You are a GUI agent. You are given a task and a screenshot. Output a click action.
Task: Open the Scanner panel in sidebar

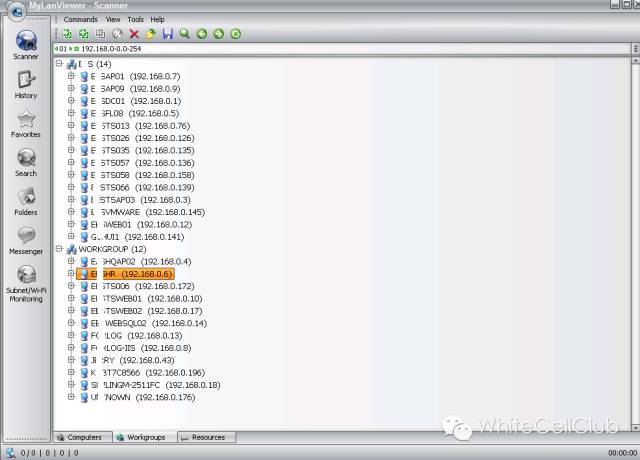[26, 45]
